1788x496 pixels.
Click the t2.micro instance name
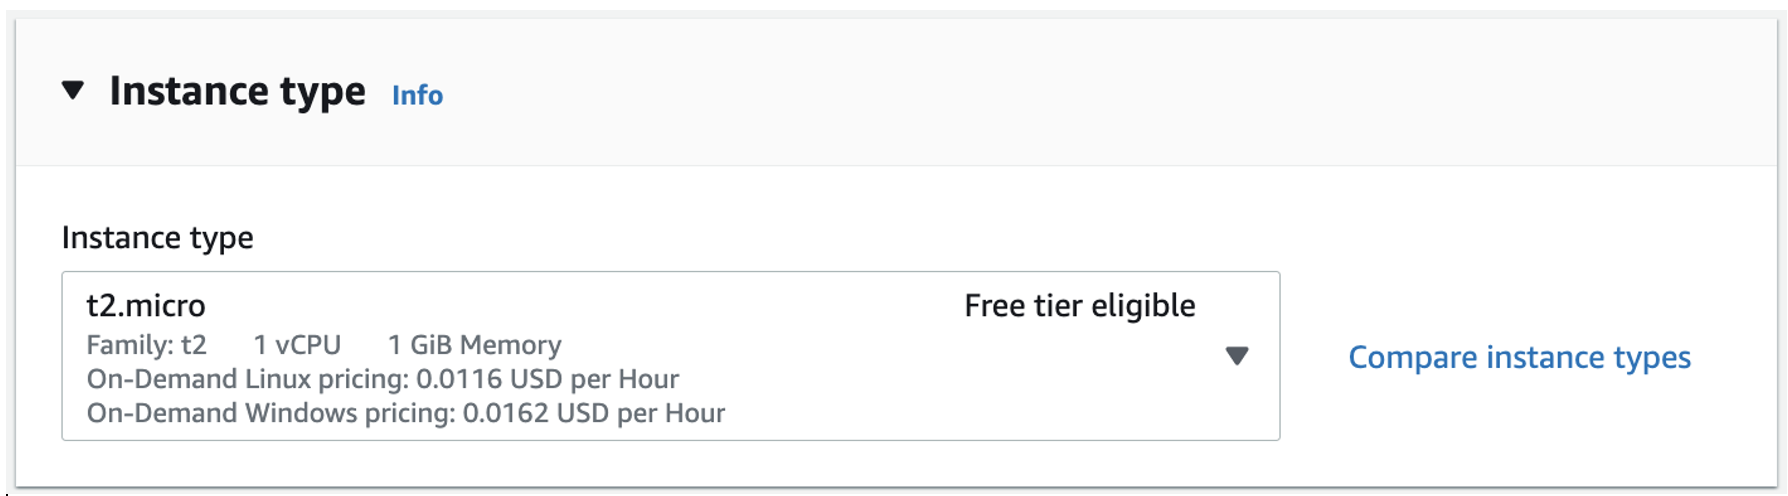(x=146, y=305)
